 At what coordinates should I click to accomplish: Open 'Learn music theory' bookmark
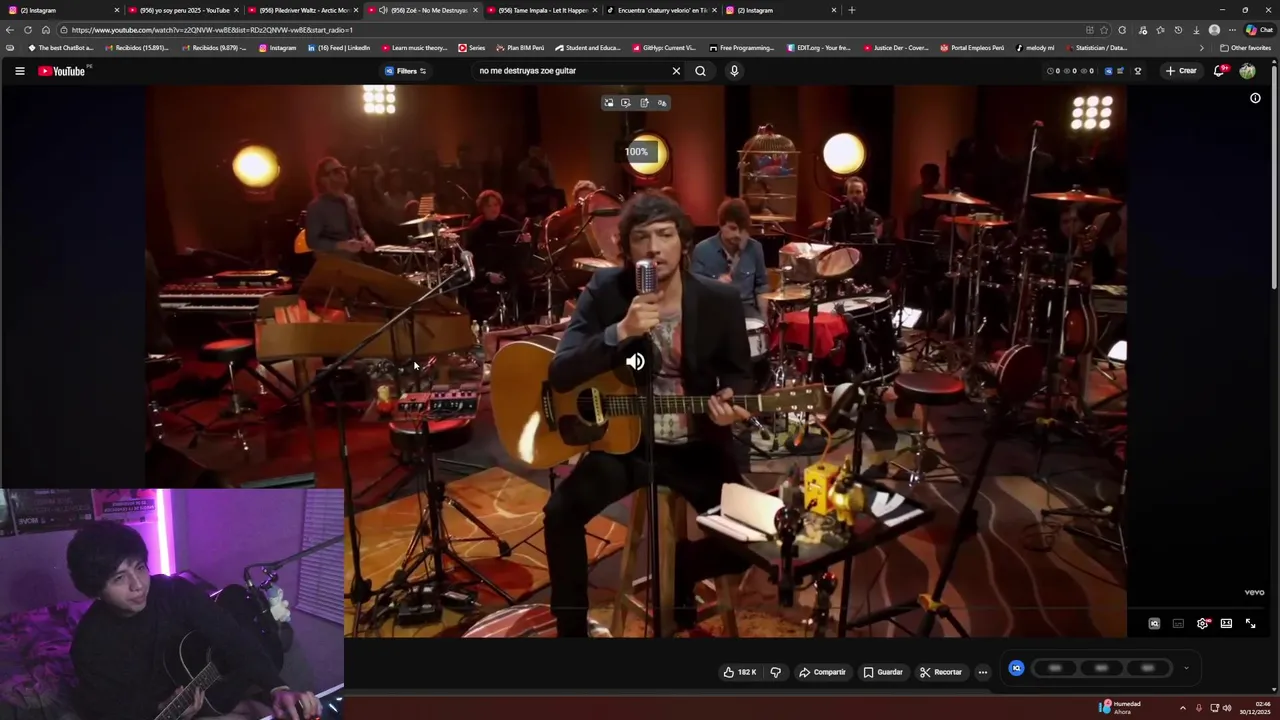414,48
